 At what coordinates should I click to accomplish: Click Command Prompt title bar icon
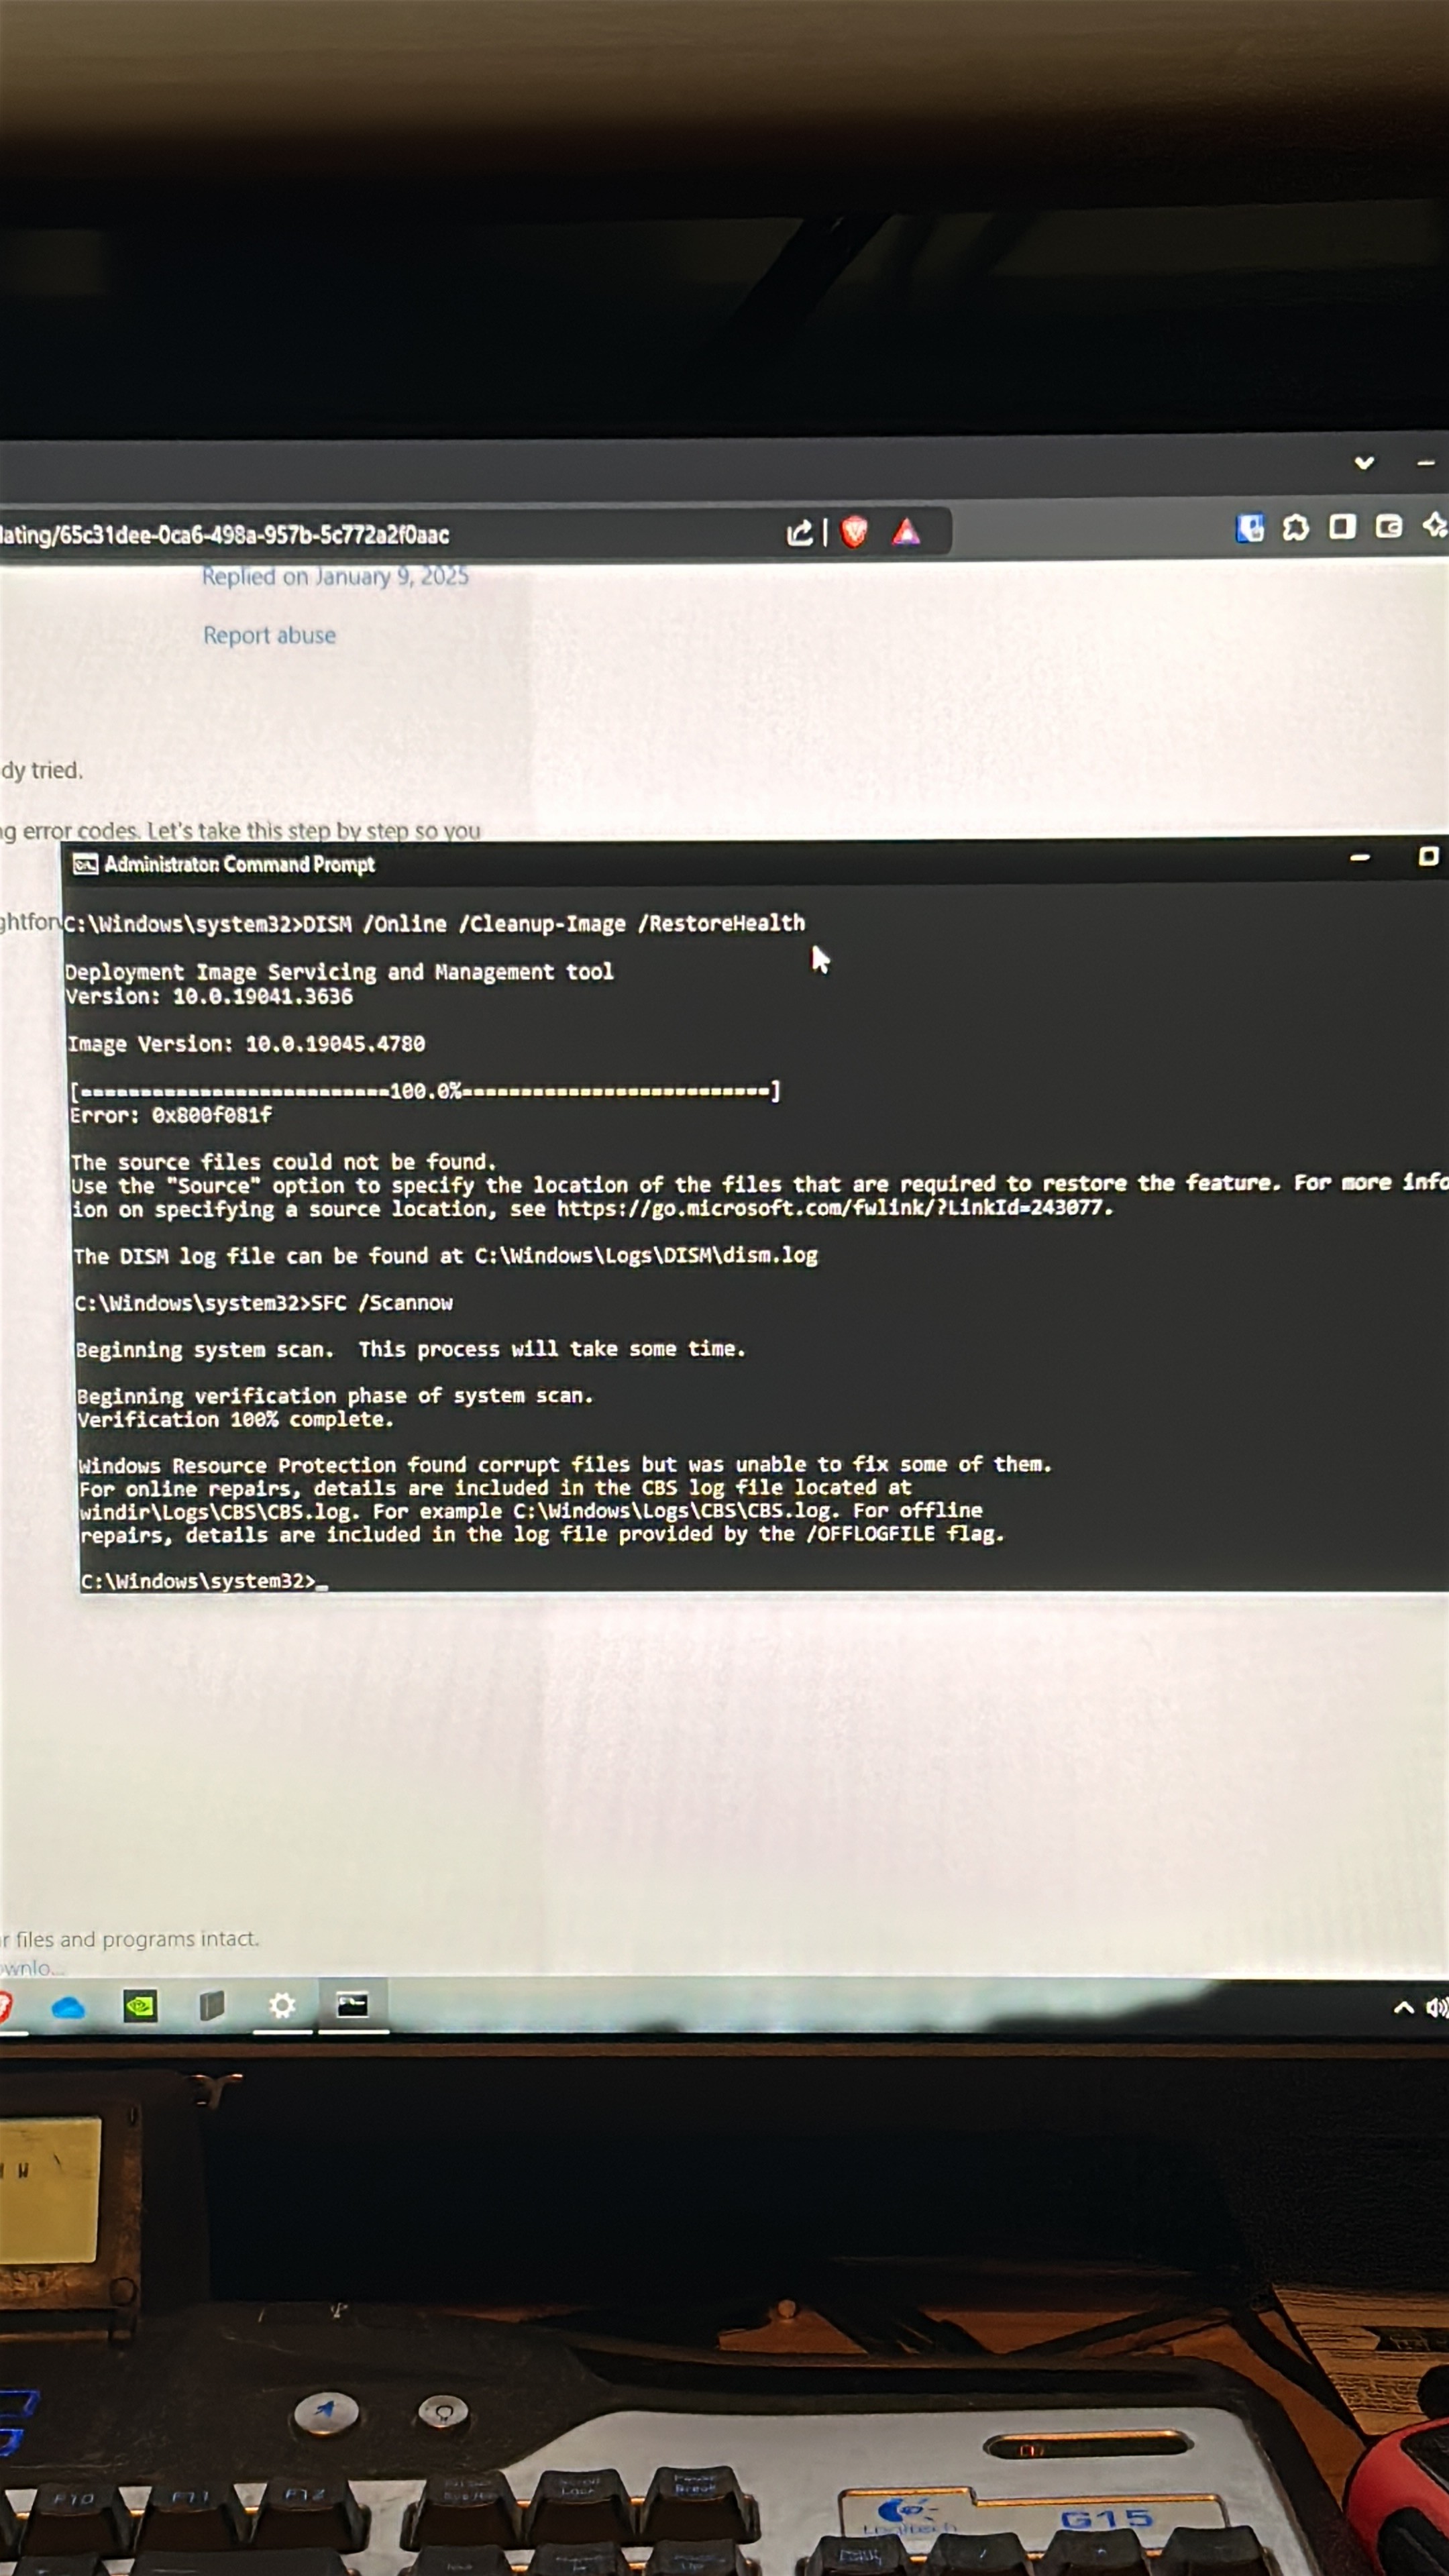(86, 865)
